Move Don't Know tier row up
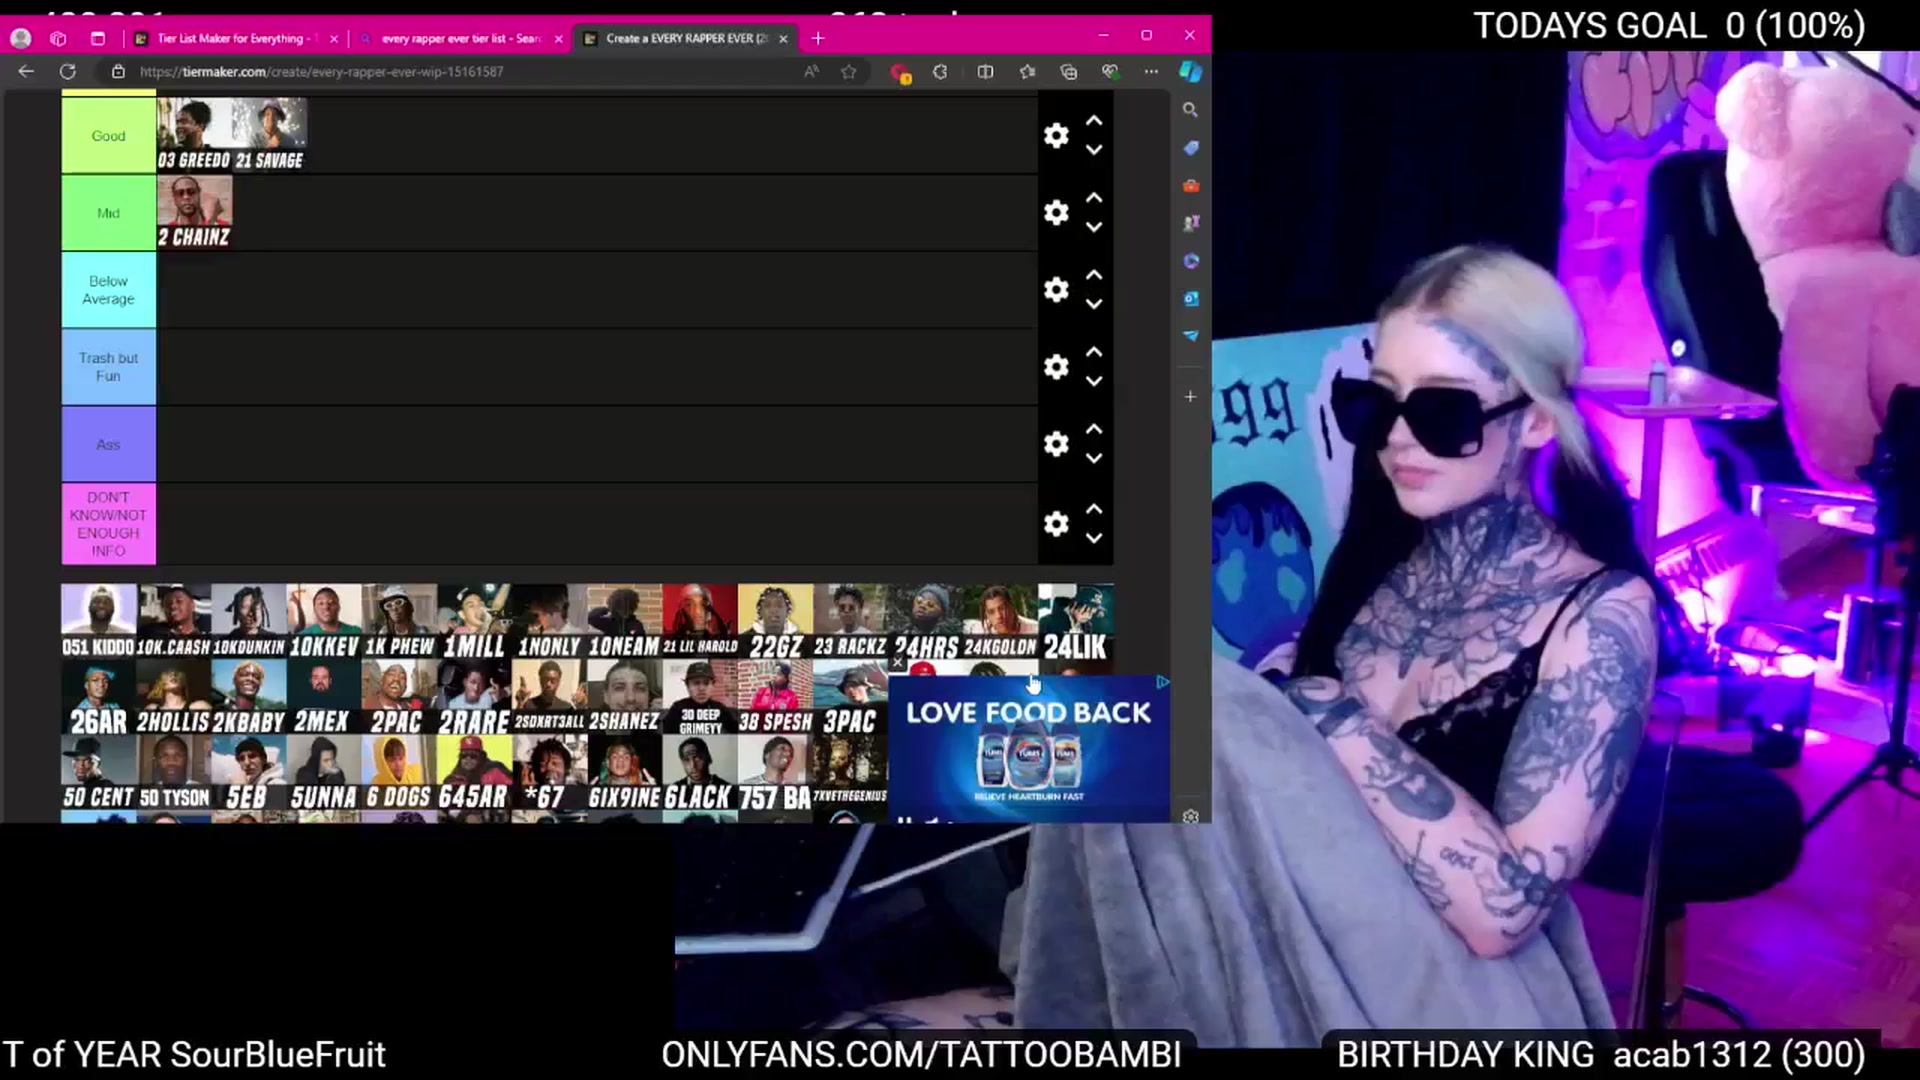 coord(1094,509)
